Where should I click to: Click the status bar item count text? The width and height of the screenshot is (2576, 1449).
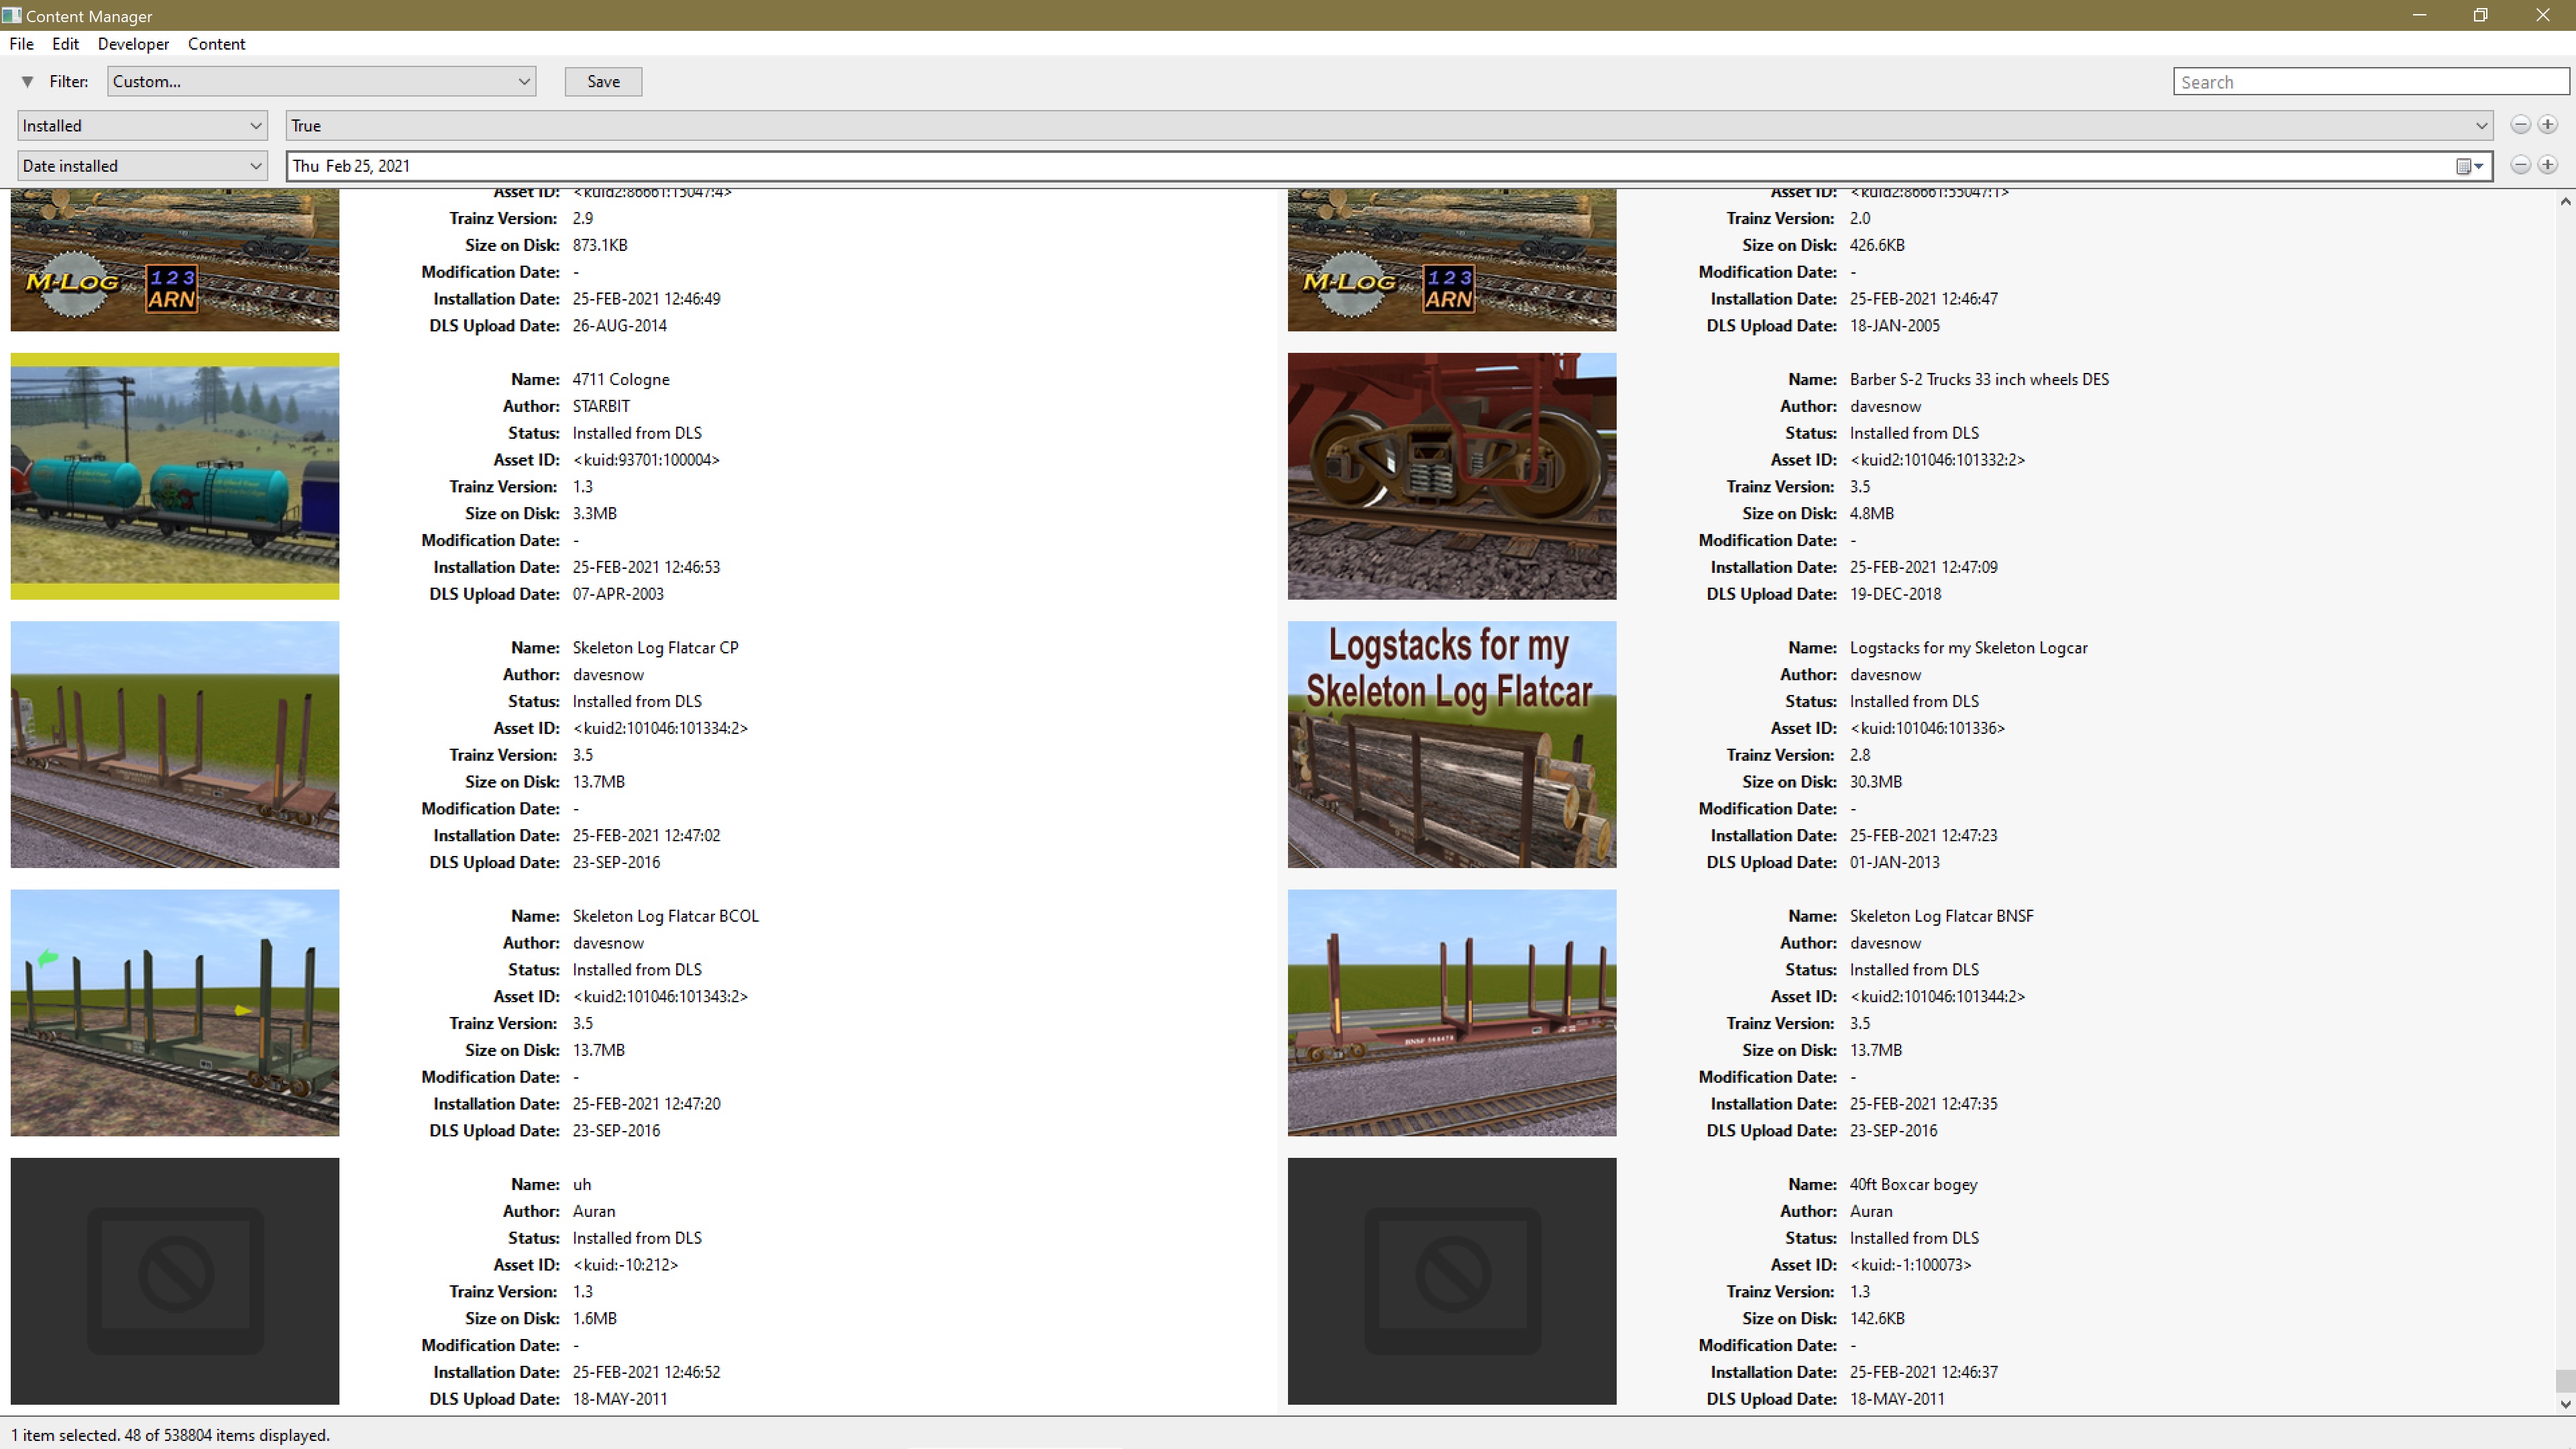pos(170,1435)
